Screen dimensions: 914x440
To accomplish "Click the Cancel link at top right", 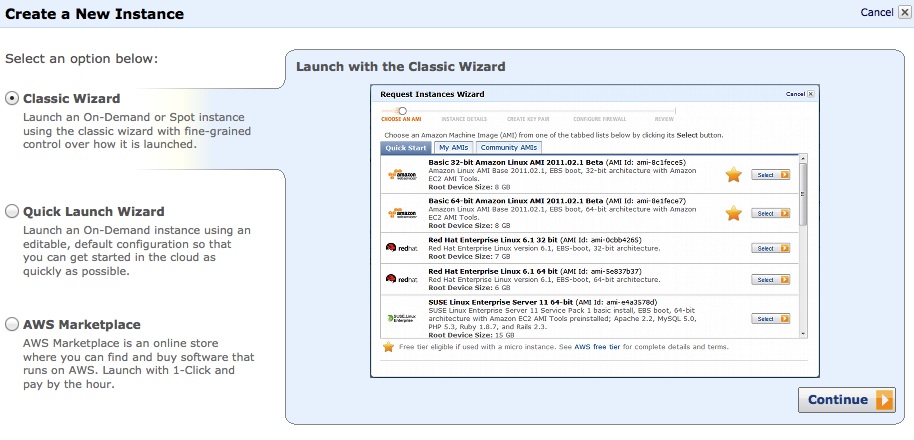I will [x=876, y=12].
